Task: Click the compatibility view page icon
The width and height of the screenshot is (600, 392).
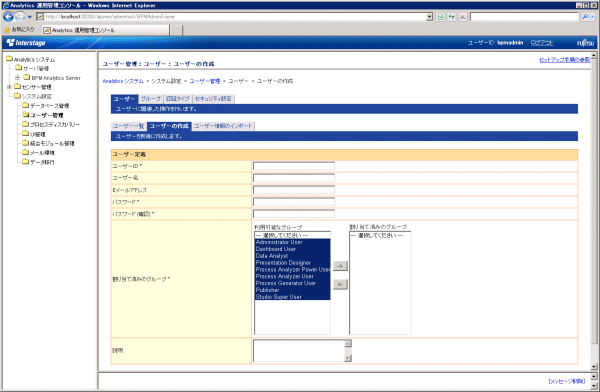Action: click(440, 17)
